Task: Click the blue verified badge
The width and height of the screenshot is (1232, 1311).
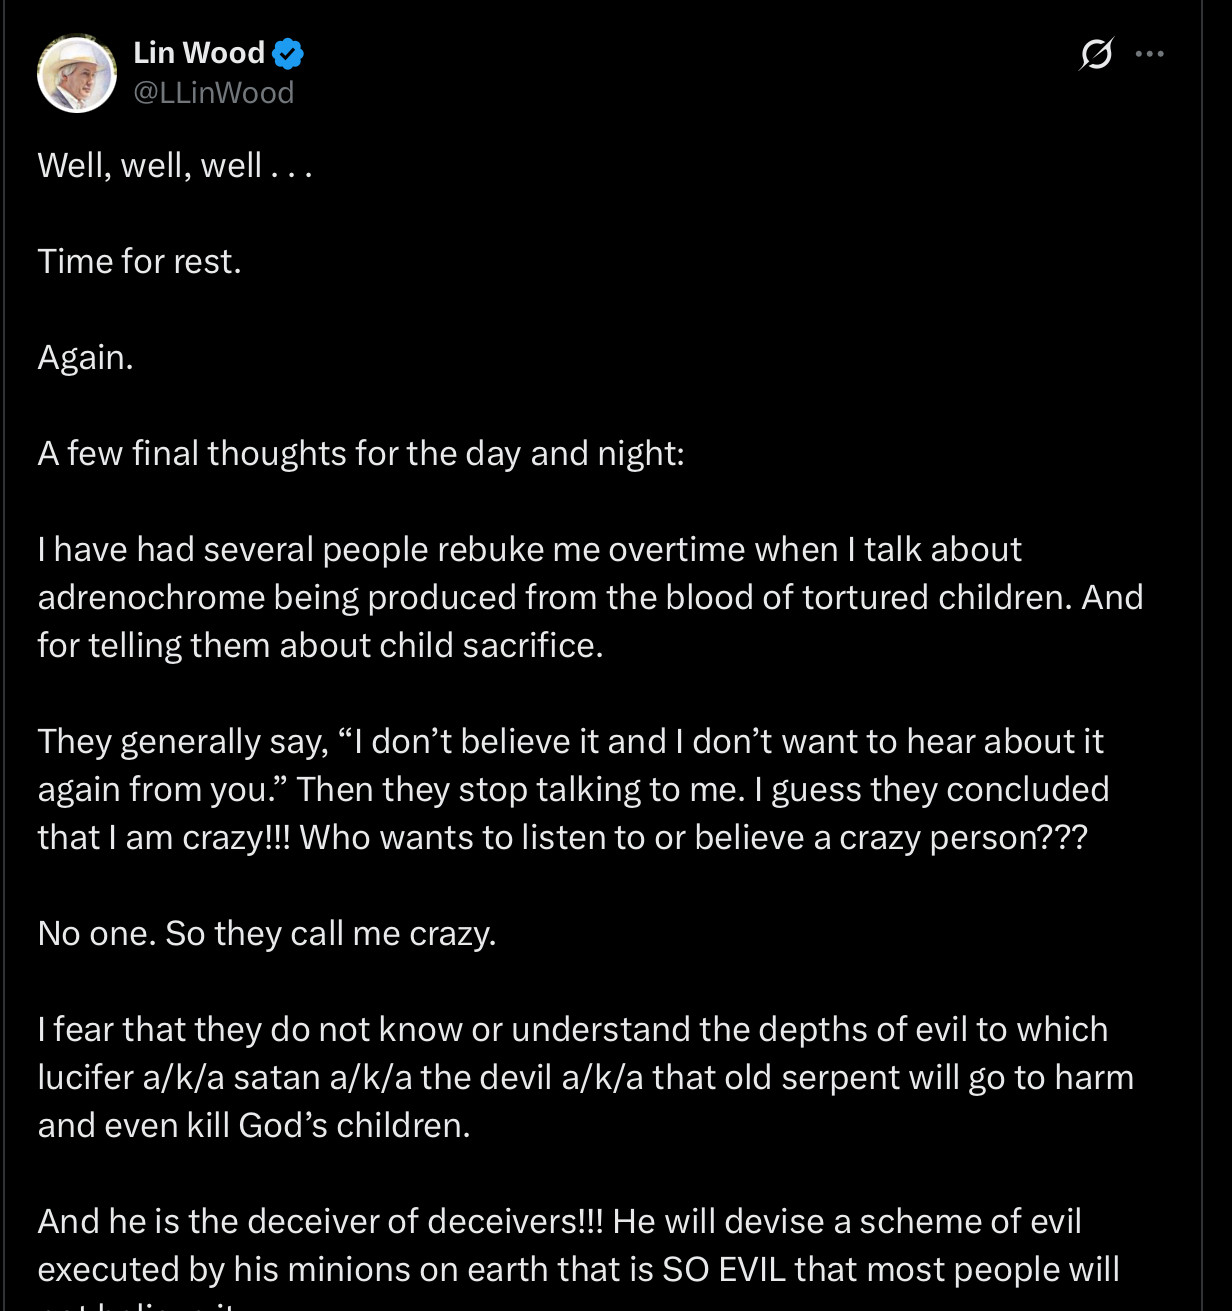Action: 288,53
